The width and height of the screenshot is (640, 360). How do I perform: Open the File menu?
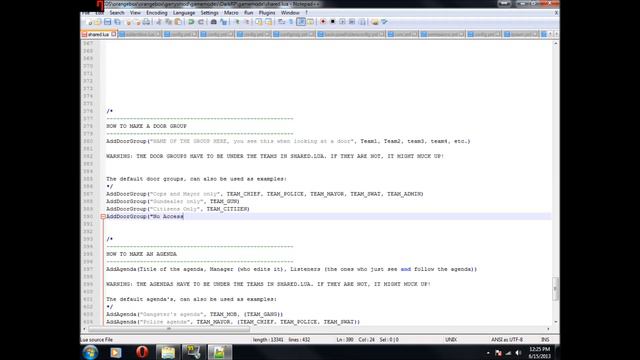pos(86,13)
